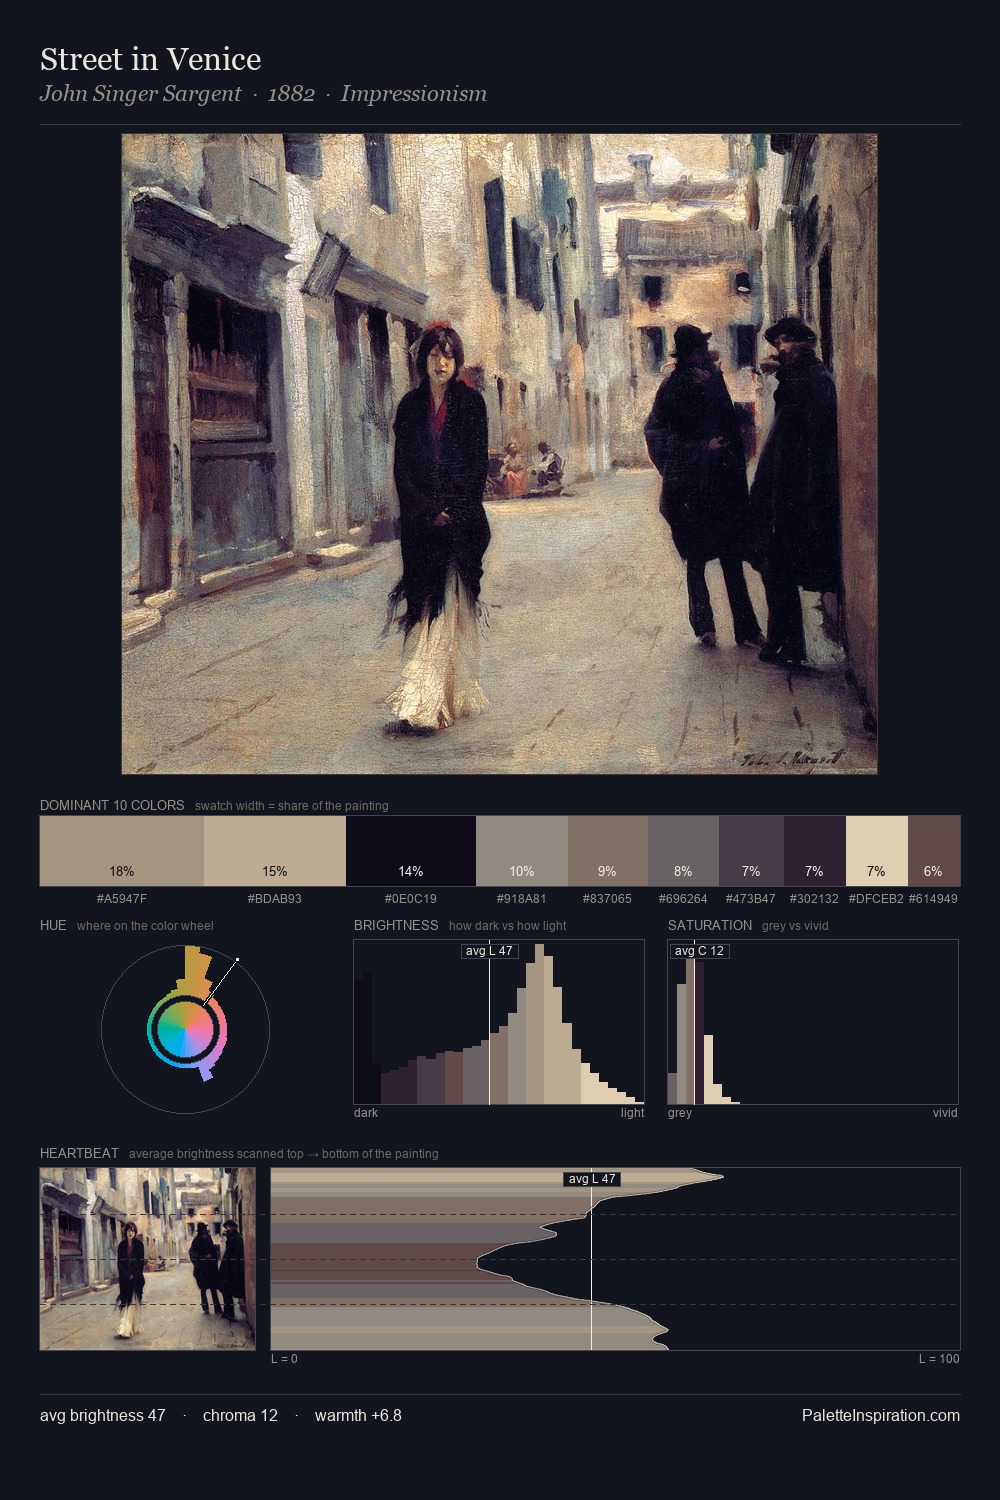Click the 'DOMINANT 10 COLORS' heading
This screenshot has width=1000, height=1500.
pyautogui.click(x=112, y=805)
